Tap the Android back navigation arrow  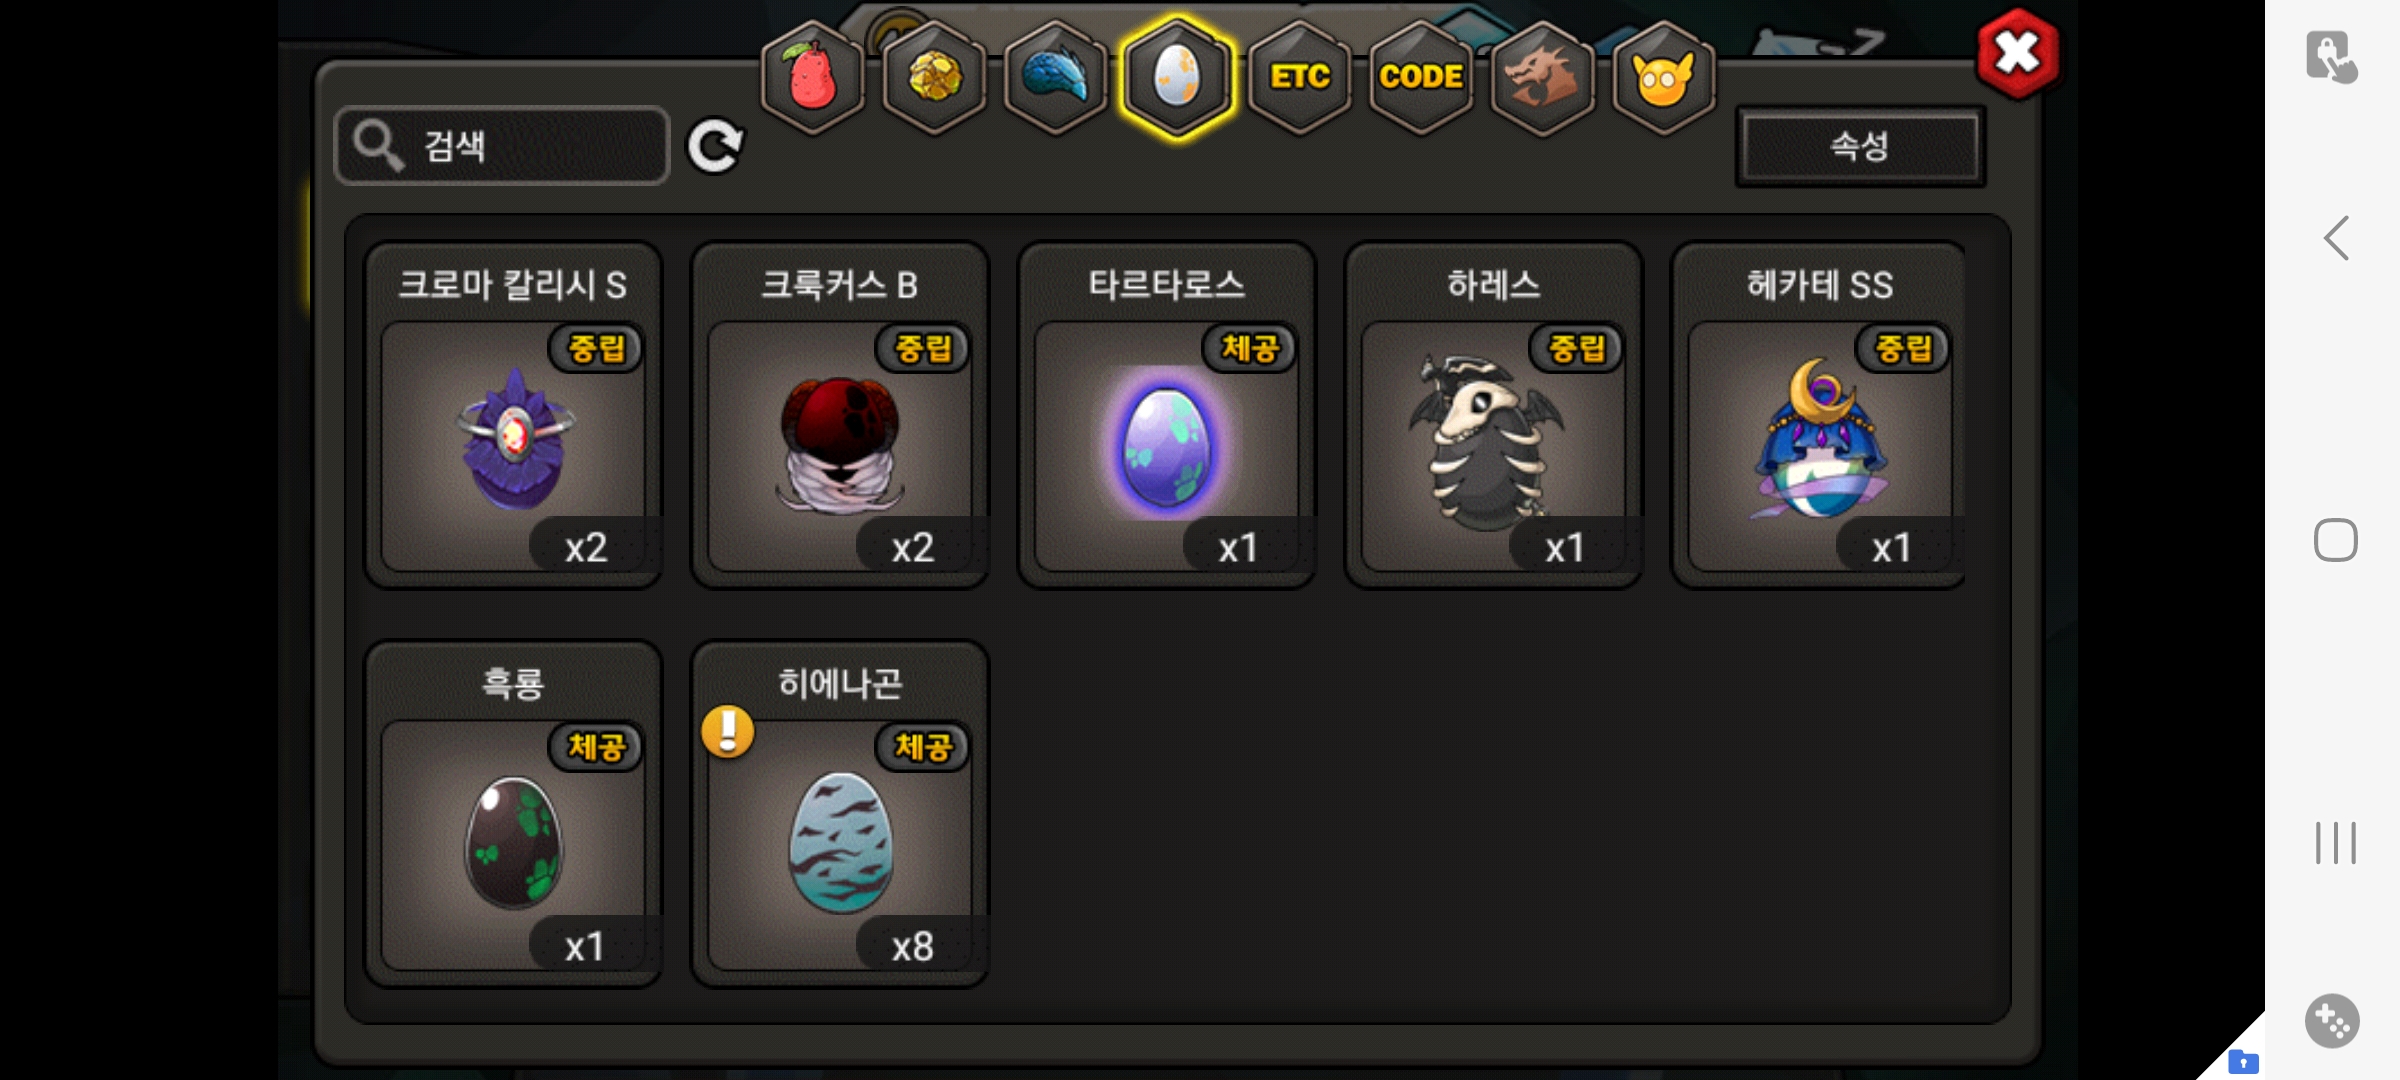click(x=2336, y=239)
